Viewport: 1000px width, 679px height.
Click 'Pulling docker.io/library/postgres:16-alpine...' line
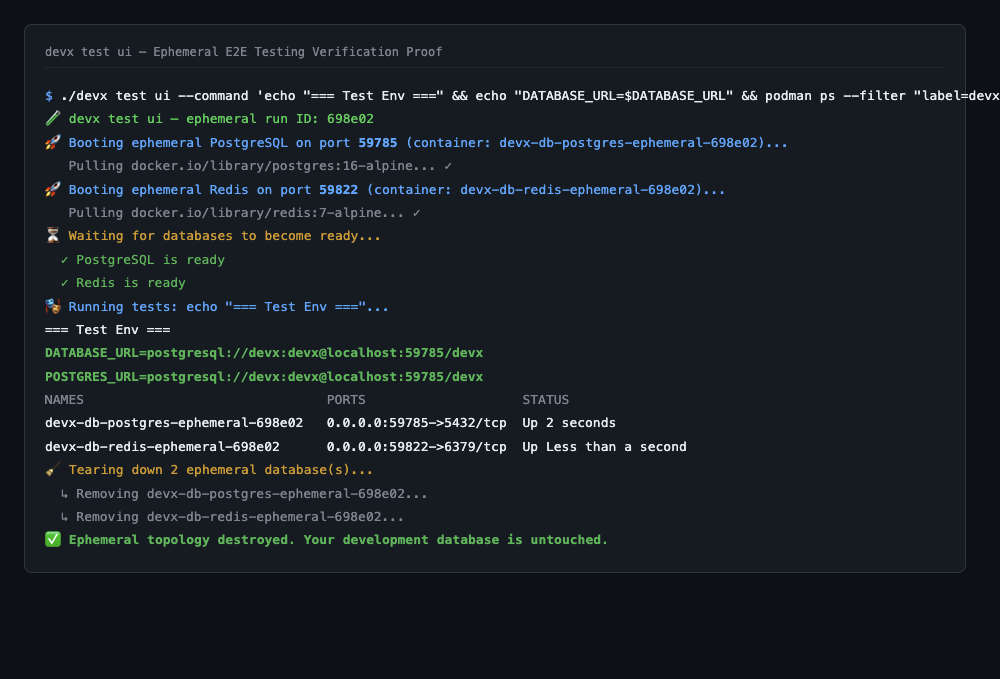click(260, 166)
